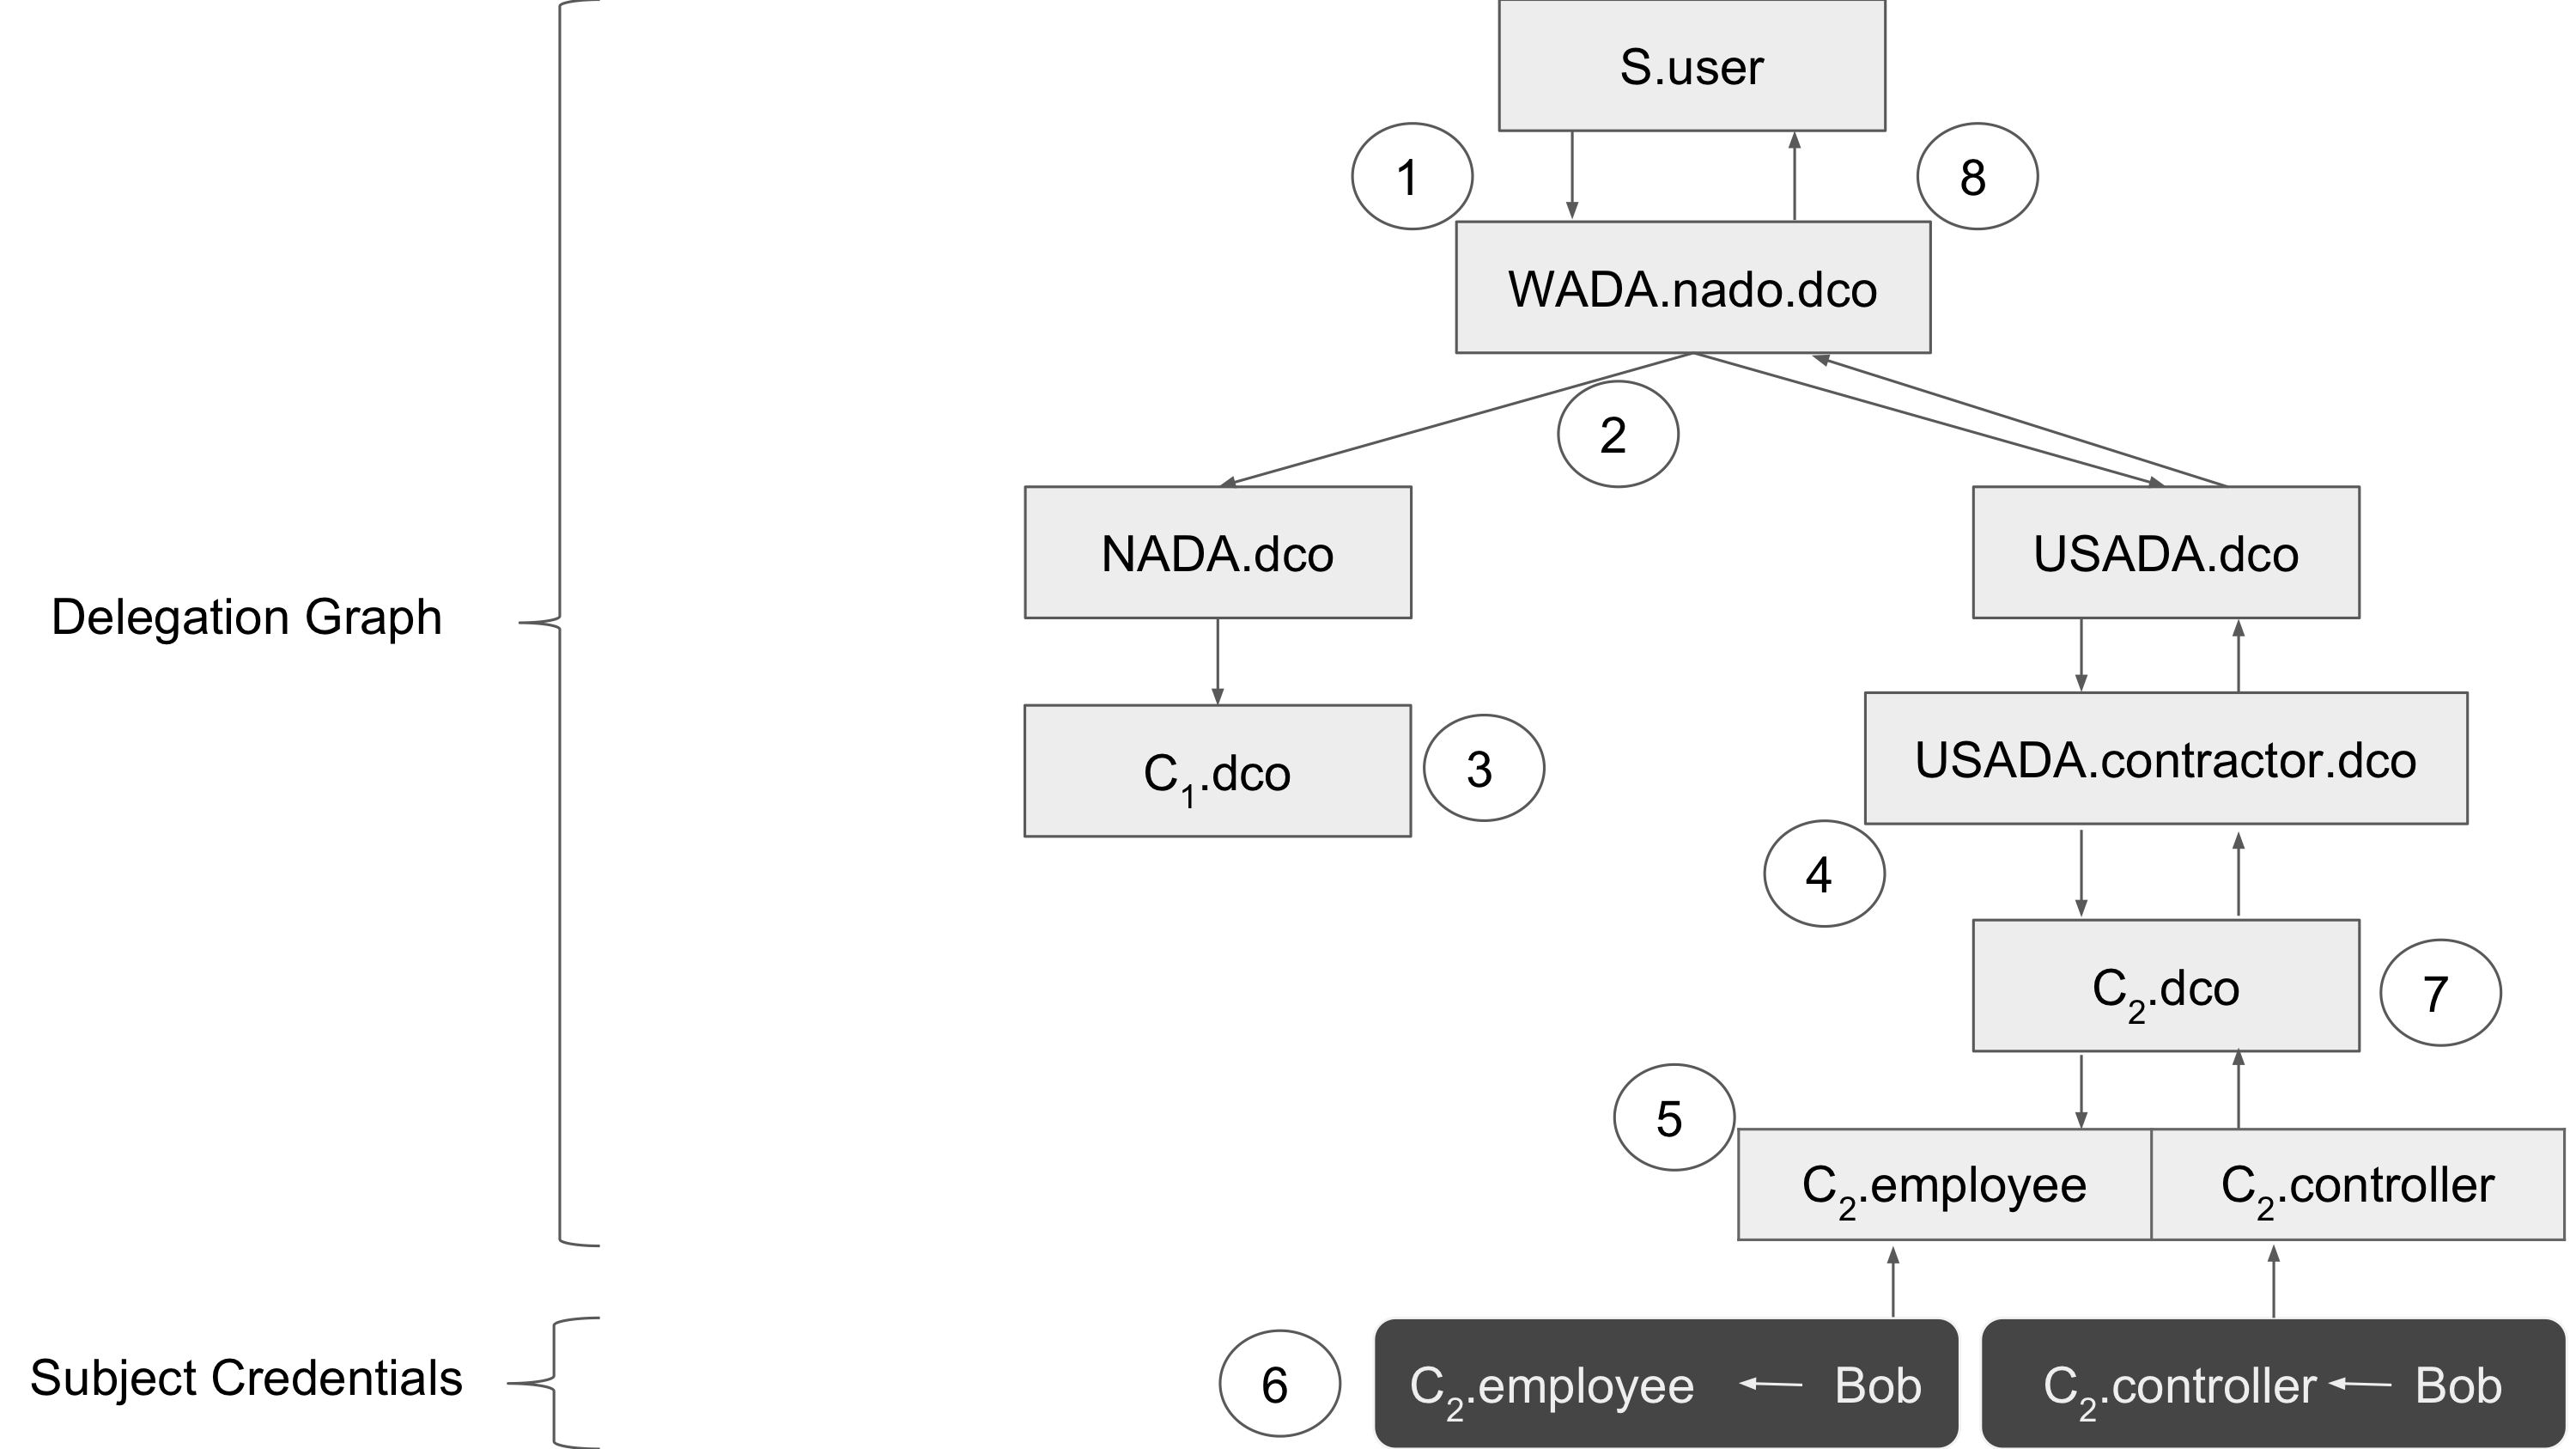Select the WADA.nado.dco node
2576x1449 pixels.
(x=1692, y=288)
